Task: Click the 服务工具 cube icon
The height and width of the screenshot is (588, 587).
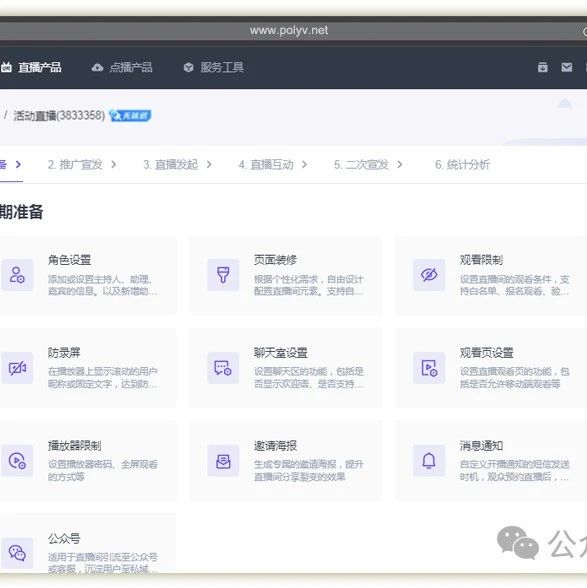Action: [188, 68]
